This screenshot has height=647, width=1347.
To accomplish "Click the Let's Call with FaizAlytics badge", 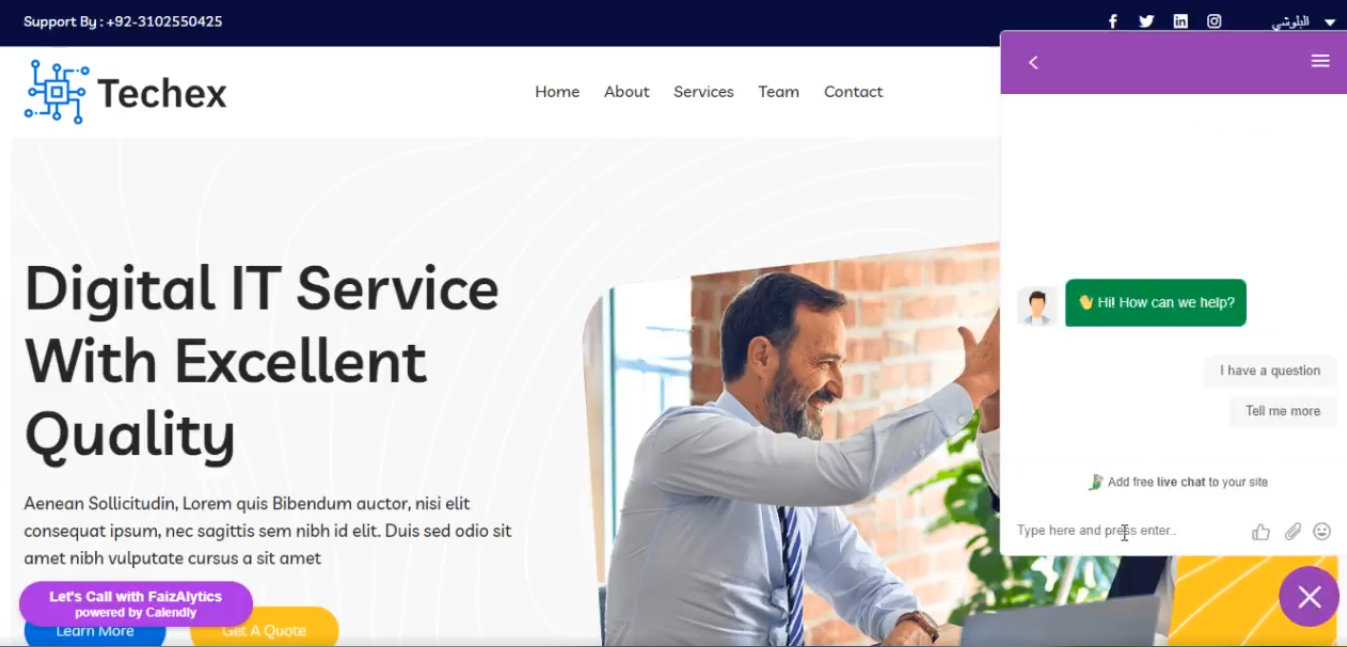I will [136, 604].
